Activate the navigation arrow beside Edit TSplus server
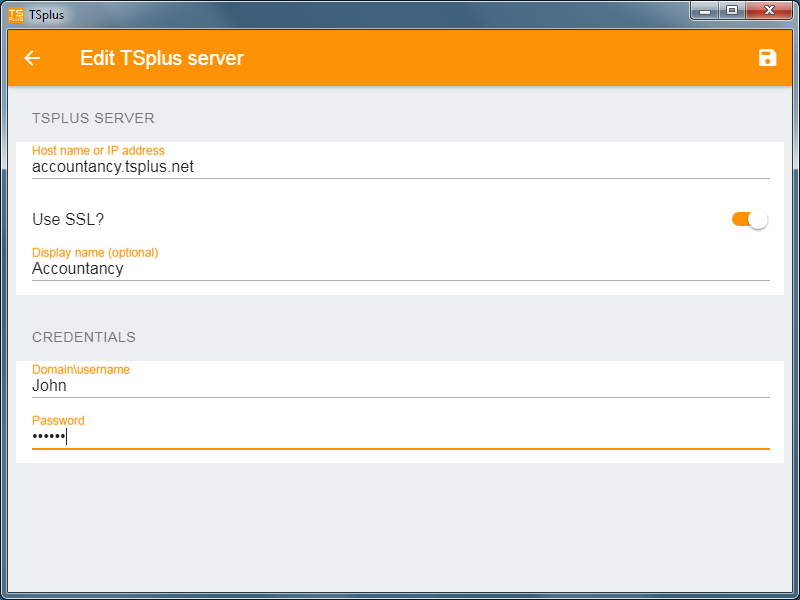Screen dimensions: 800x600 pos(33,58)
